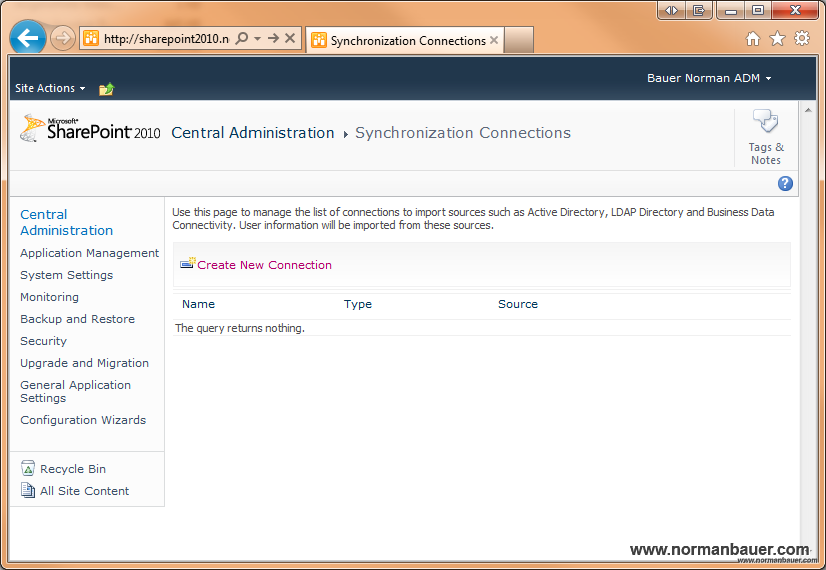Click the All Site Content icon
Viewport: 826px width, 570px height.
[28, 490]
